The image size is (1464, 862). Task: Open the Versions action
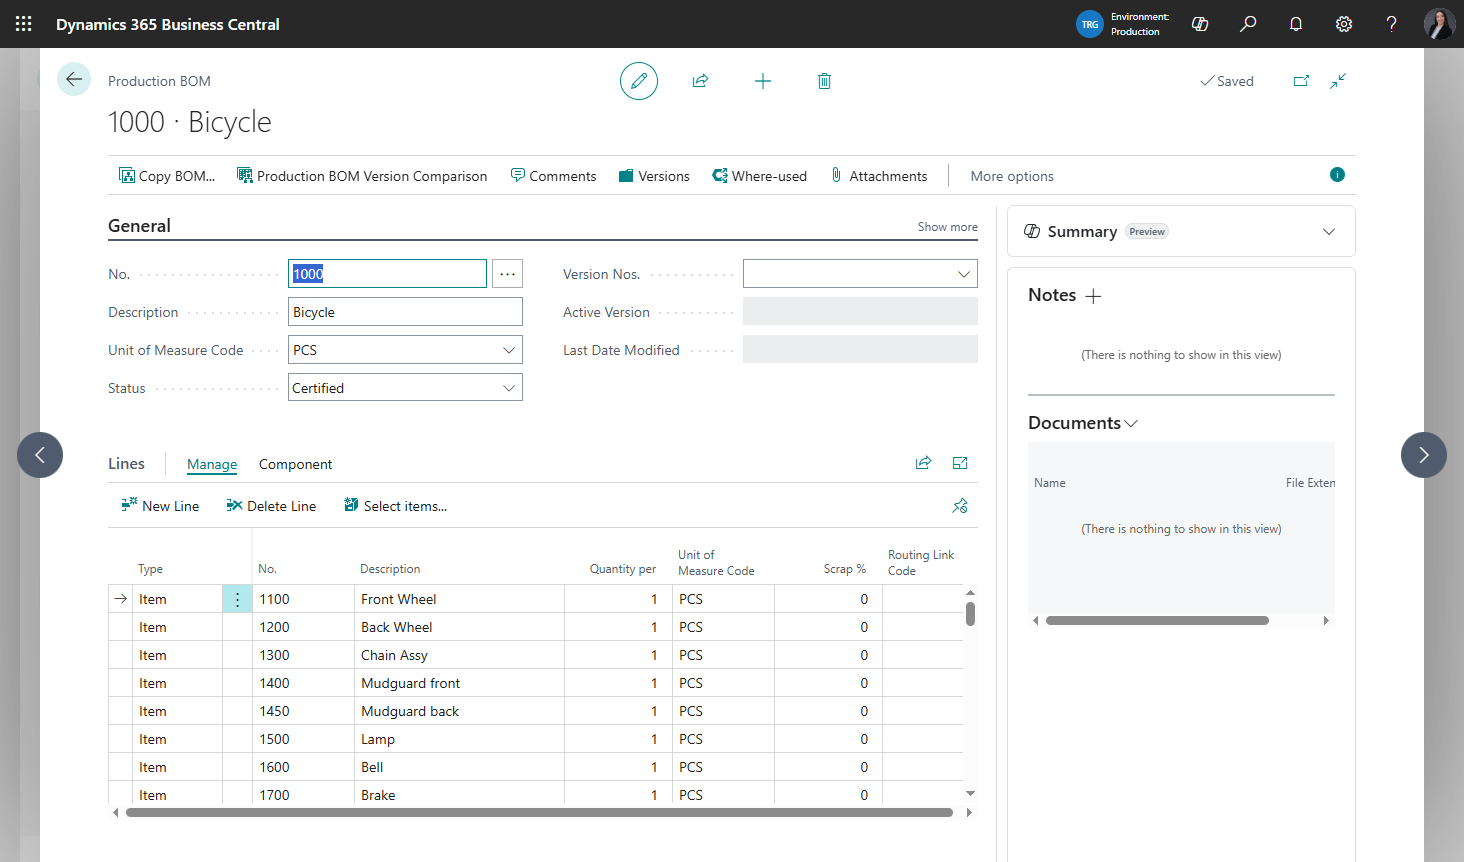click(654, 176)
